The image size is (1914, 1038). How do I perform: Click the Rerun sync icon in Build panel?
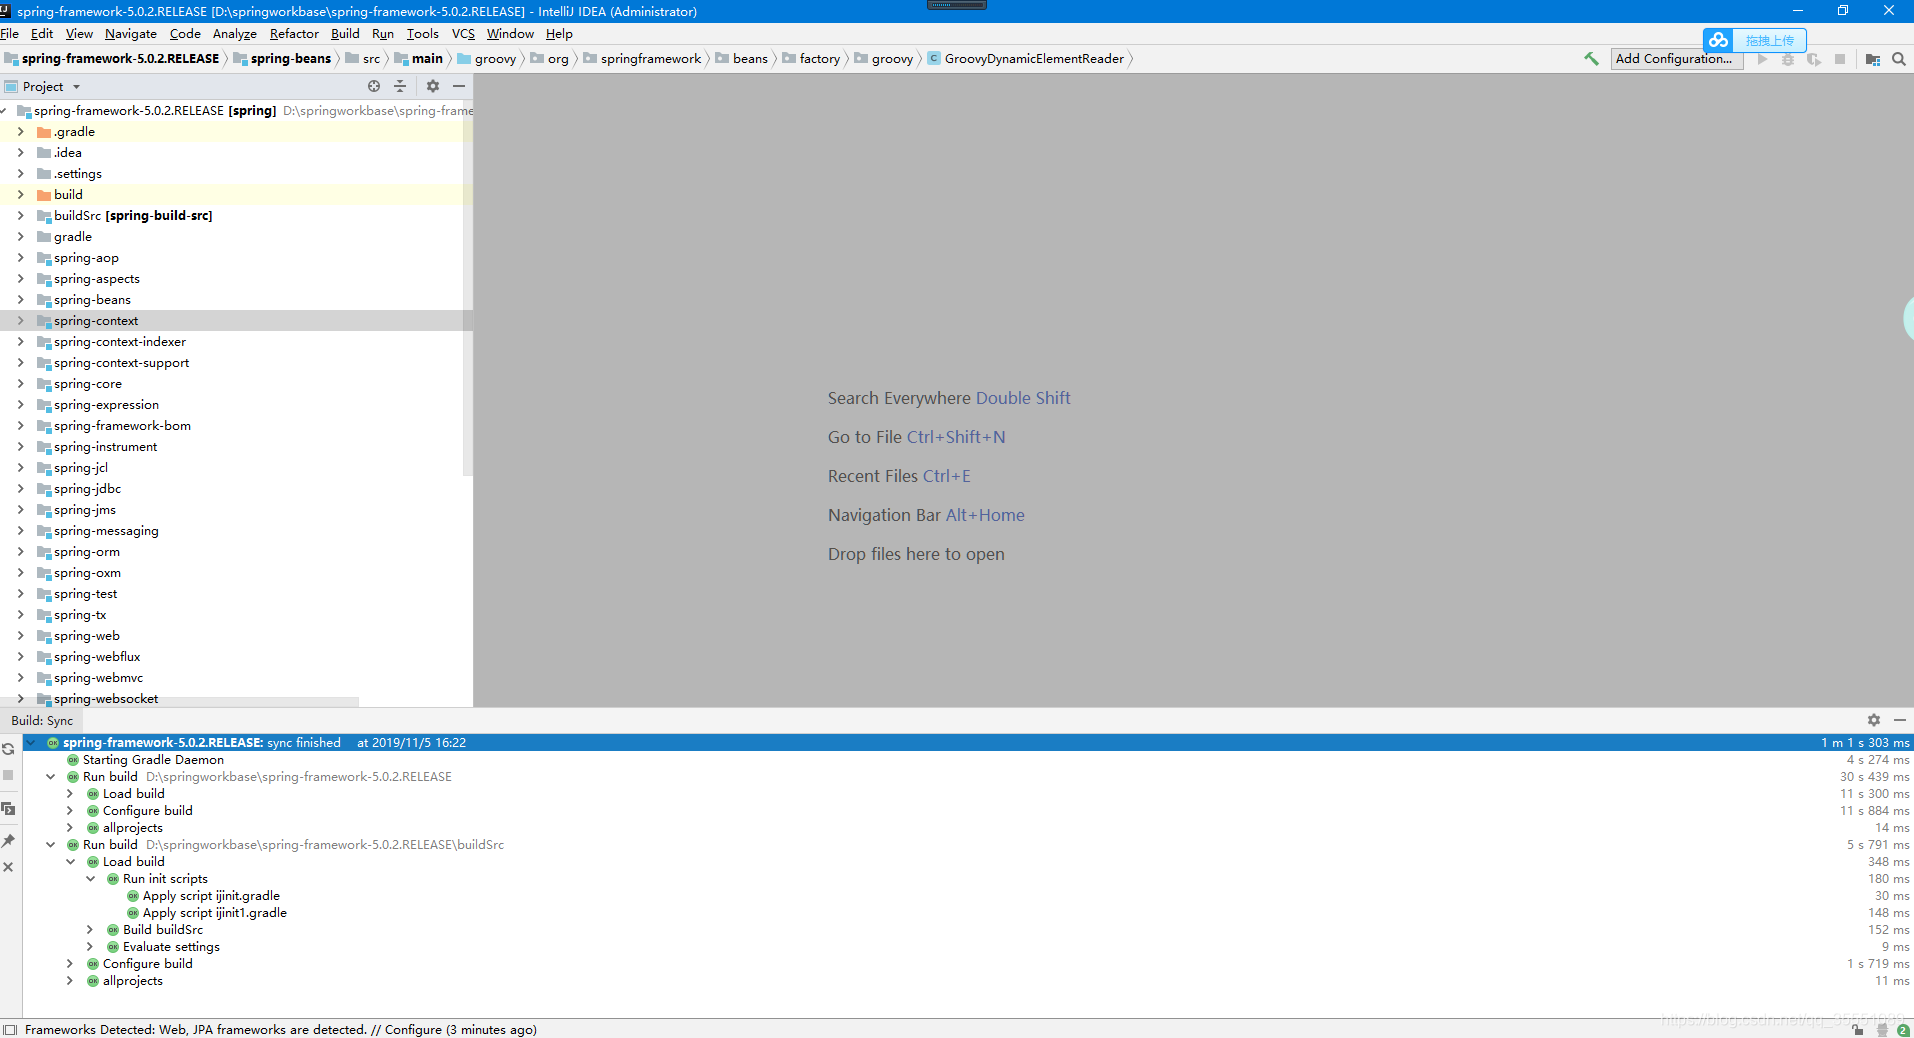[8, 748]
